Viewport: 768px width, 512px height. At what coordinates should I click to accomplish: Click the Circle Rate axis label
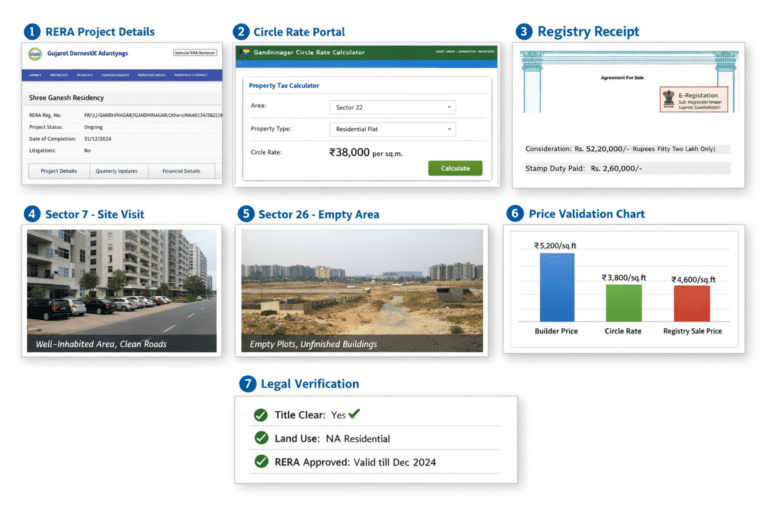pyautogui.click(x=623, y=331)
